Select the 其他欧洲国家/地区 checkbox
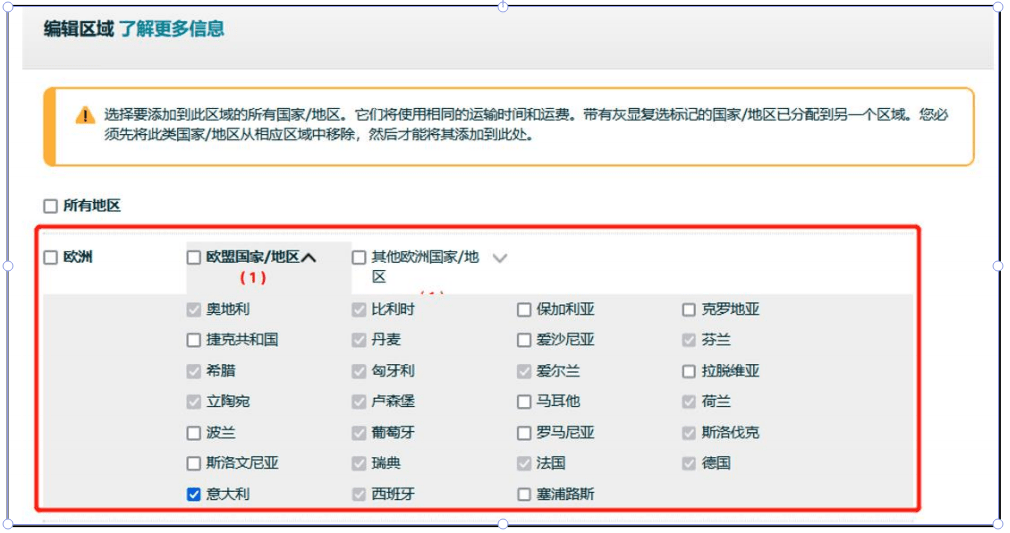The height and width of the screenshot is (533, 1010). point(359,258)
